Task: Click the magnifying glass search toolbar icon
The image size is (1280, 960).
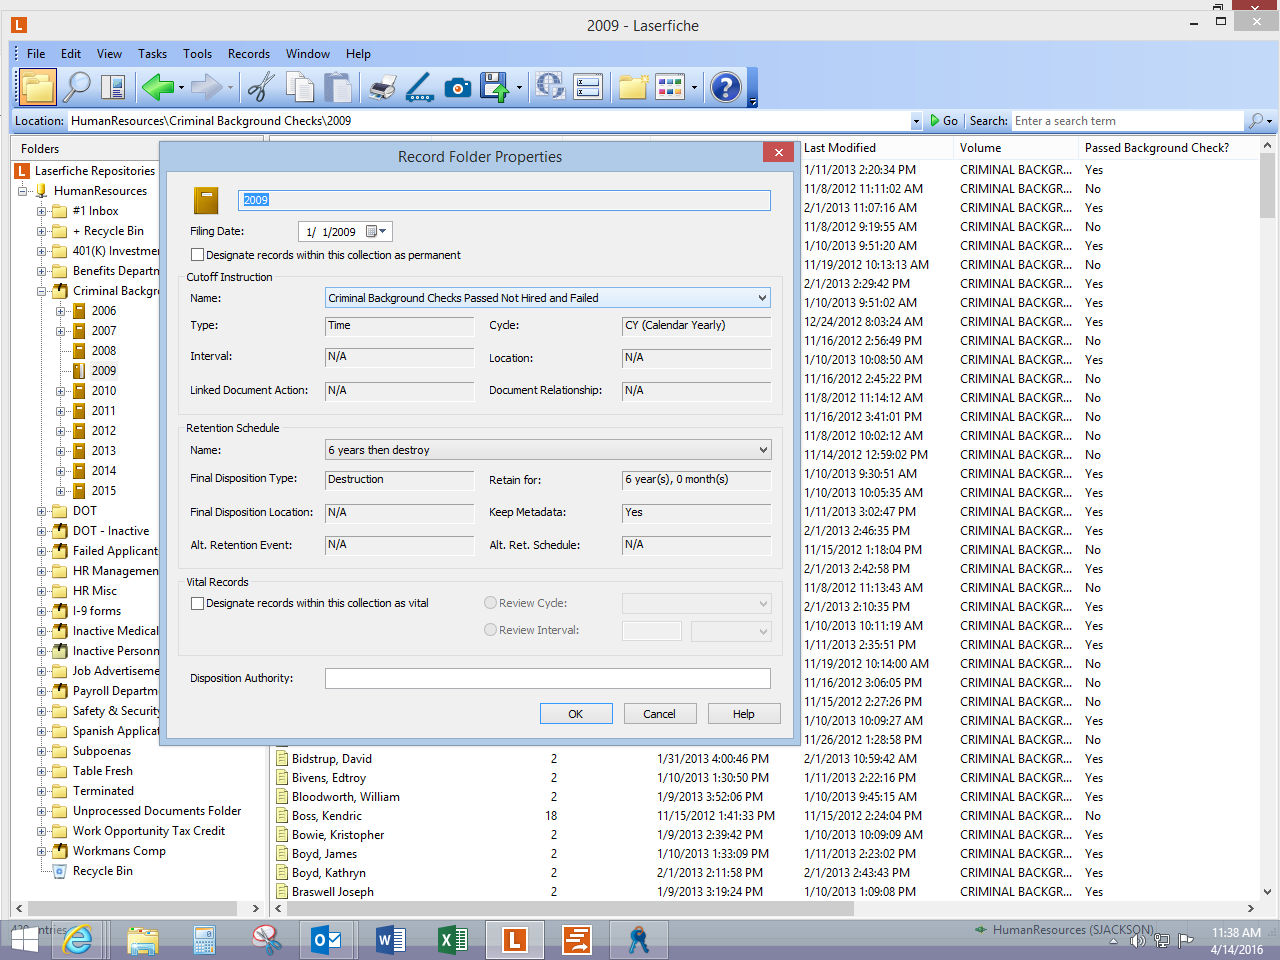Action: pos(76,88)
